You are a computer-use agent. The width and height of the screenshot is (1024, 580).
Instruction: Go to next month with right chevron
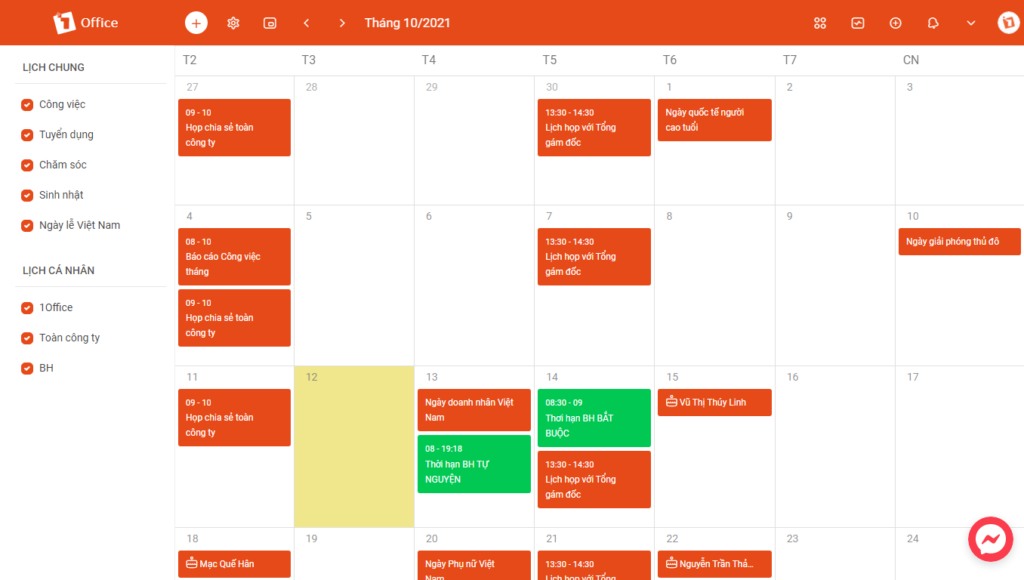[x=342, y=23]
